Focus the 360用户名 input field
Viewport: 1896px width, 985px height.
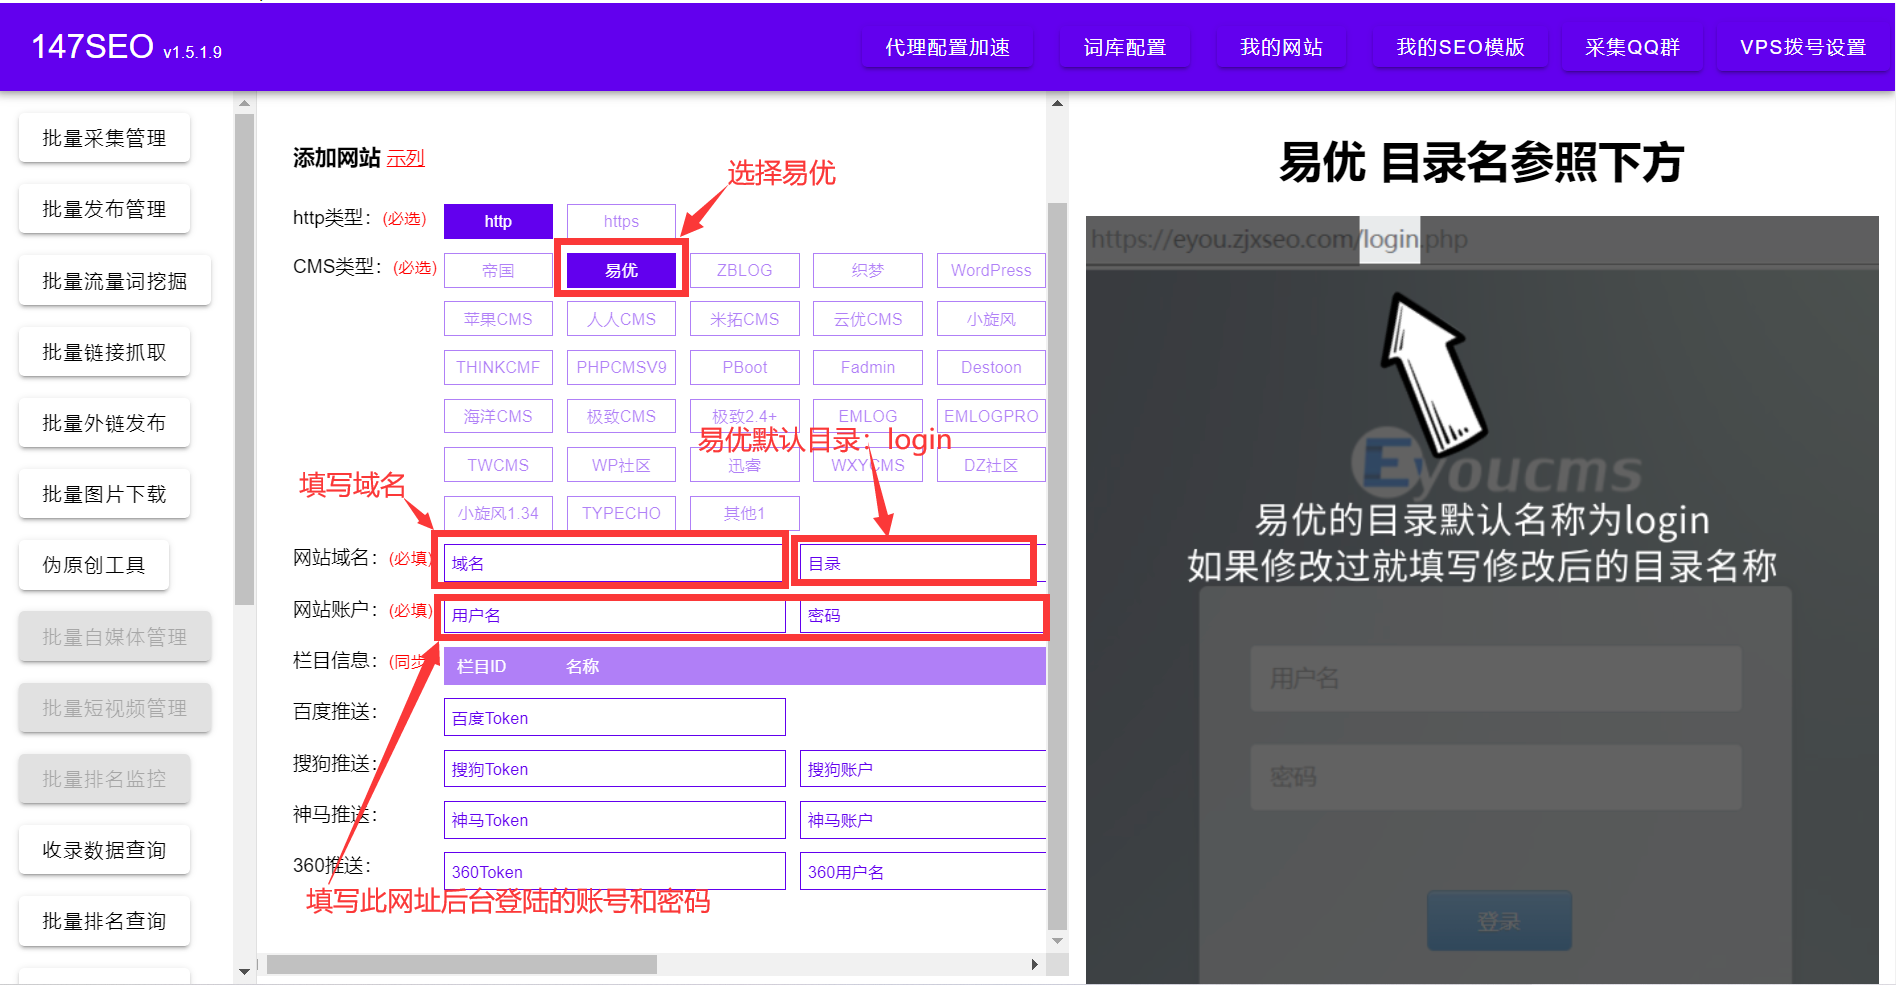click(922, 871)
